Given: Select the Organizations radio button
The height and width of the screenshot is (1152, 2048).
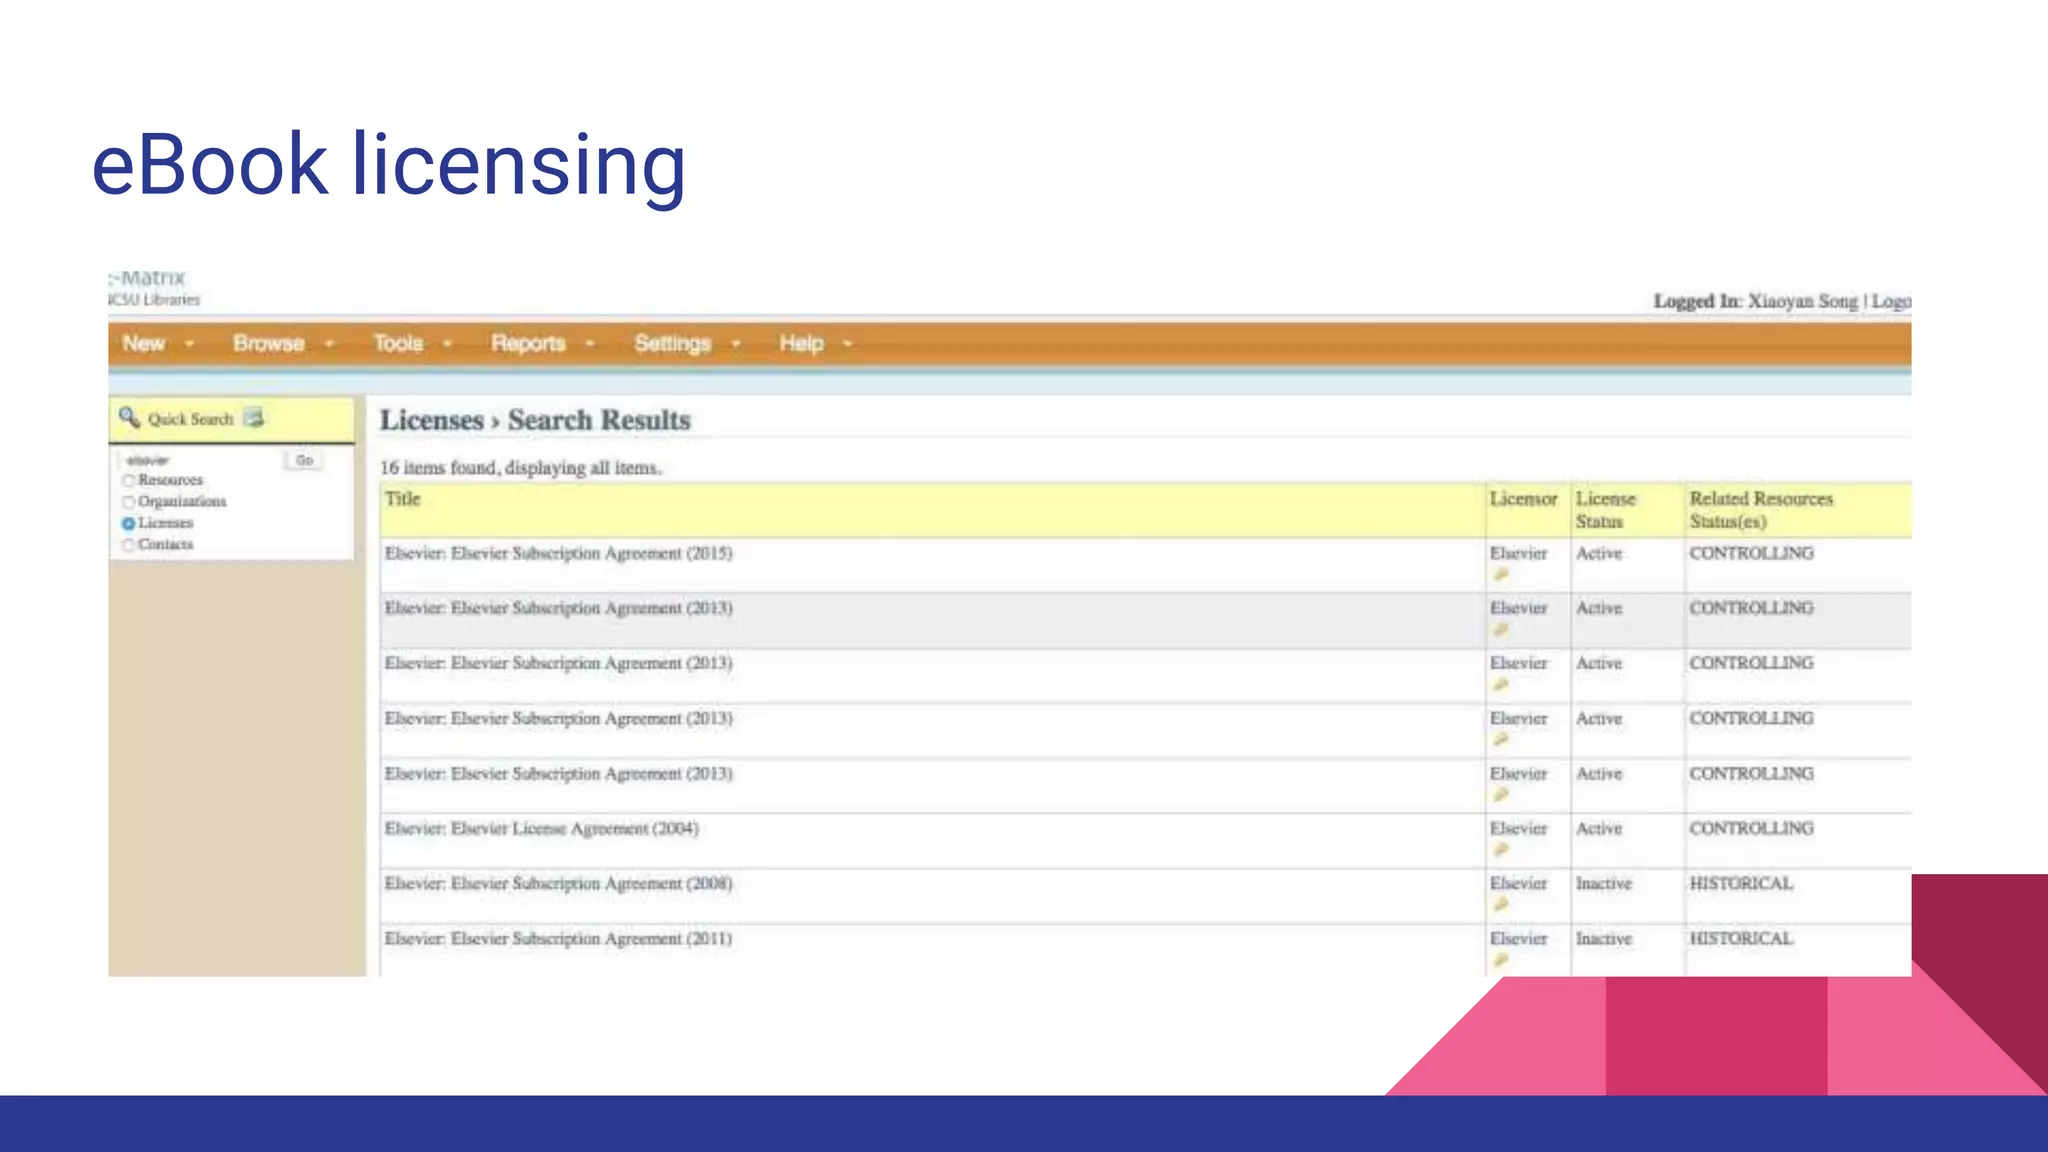Looking at the screenshot, I should tap(128, 502).
